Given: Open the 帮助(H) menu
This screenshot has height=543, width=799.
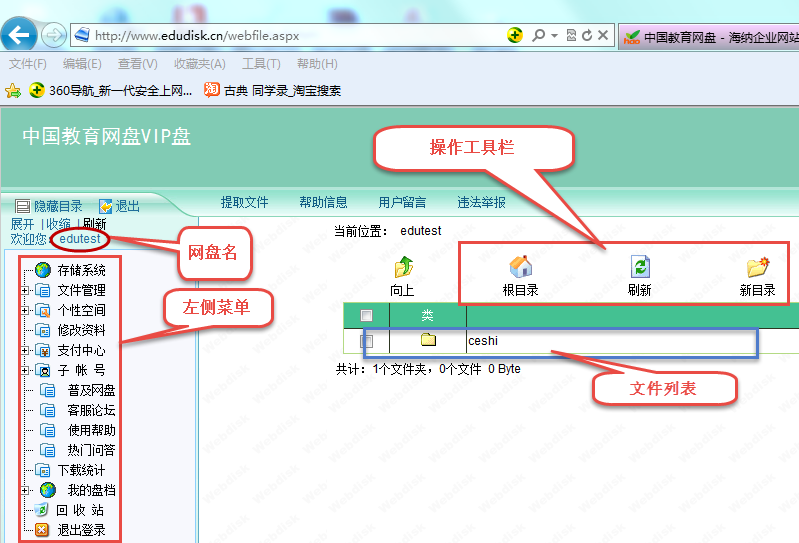Looking at the screenshot, I should coord(317,64).
